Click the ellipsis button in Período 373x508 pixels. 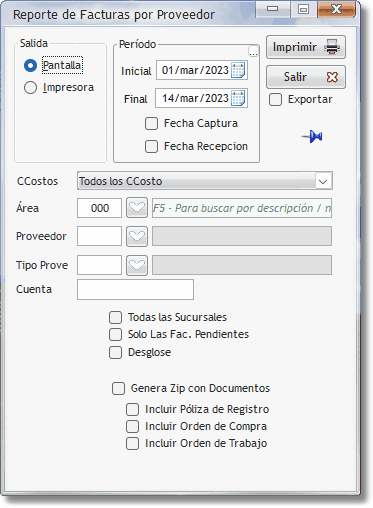(253, 51)
